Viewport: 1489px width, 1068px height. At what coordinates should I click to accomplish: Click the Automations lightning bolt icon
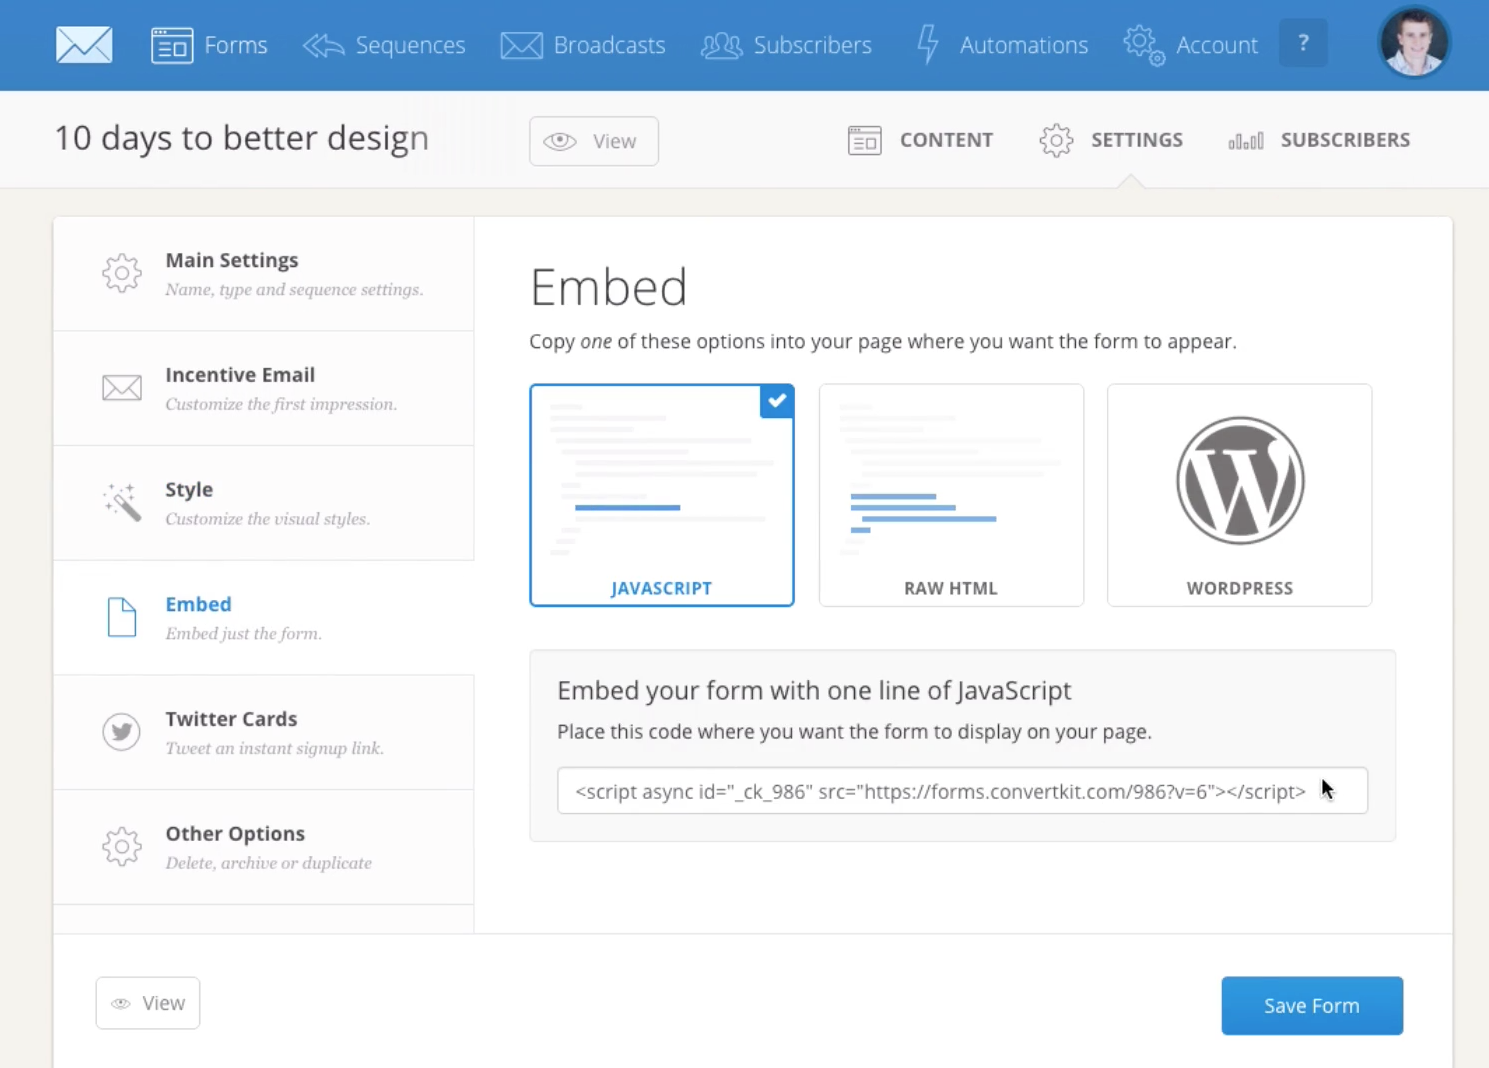click(x=928, y=45)
